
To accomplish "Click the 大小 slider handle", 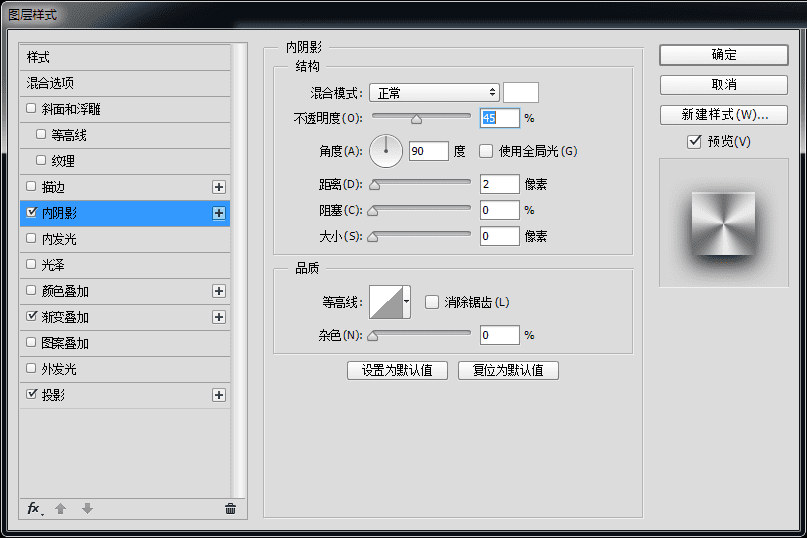I will coord(373,237).
